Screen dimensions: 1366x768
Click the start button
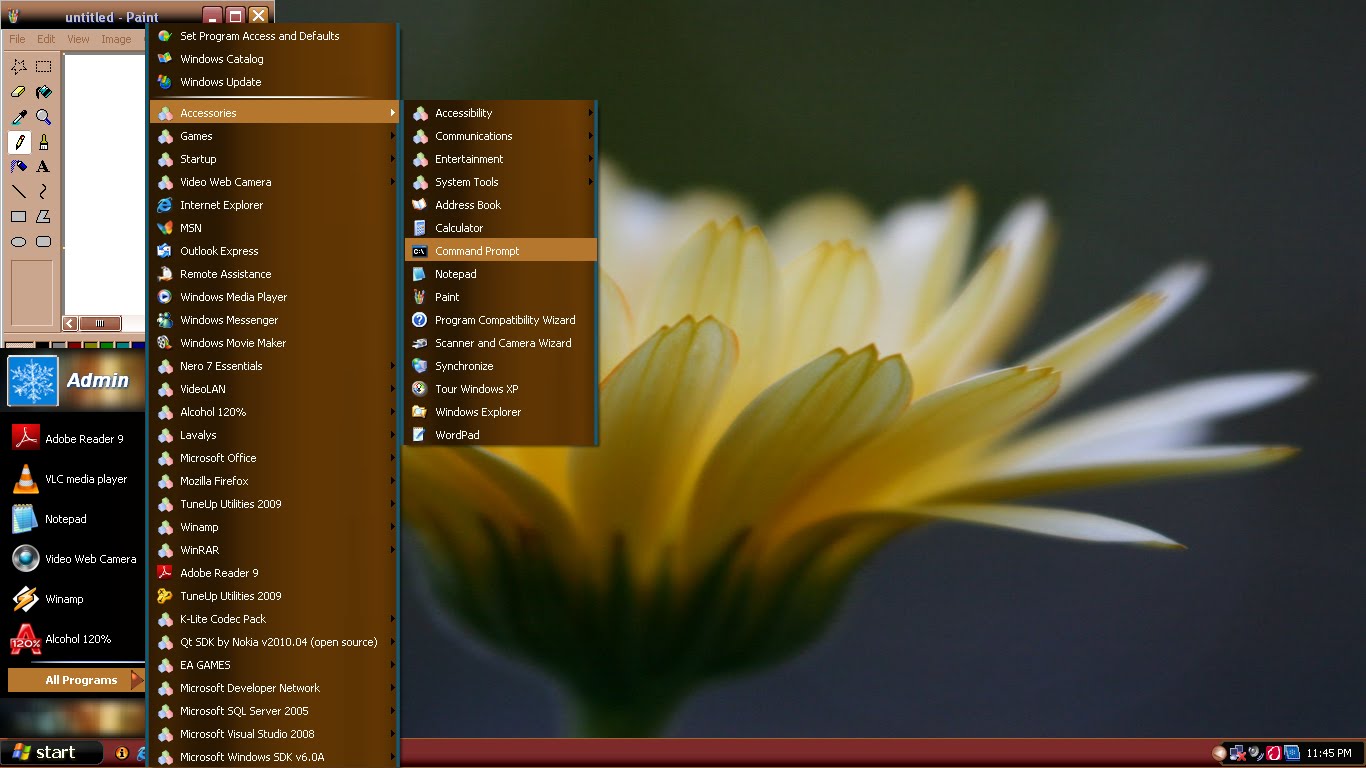pos(52,753)
